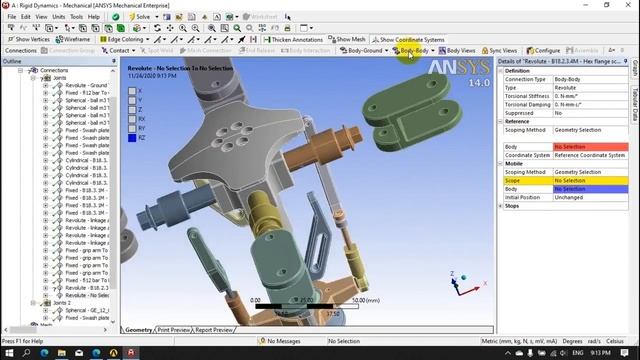Collapse the Connections tree node
The width and height of the screenshot is (640, 360).
coord(20,71)
